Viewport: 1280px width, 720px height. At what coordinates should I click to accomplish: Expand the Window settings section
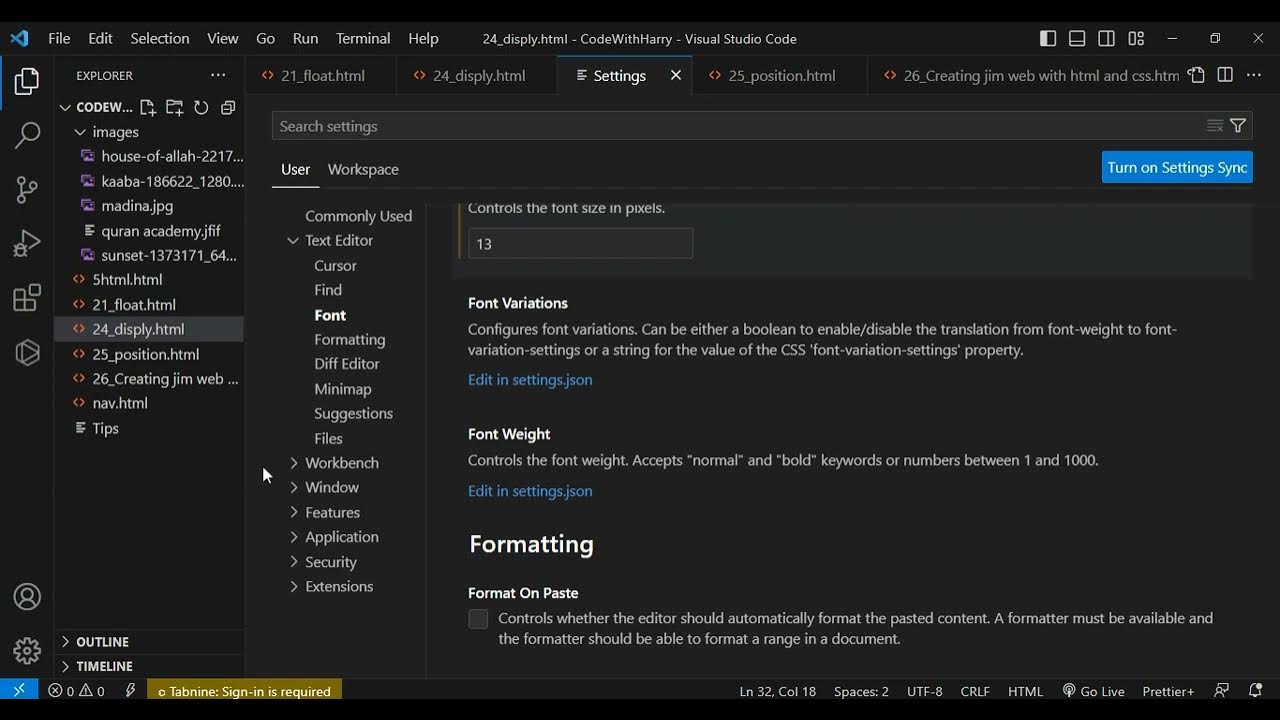coord(293,487)
